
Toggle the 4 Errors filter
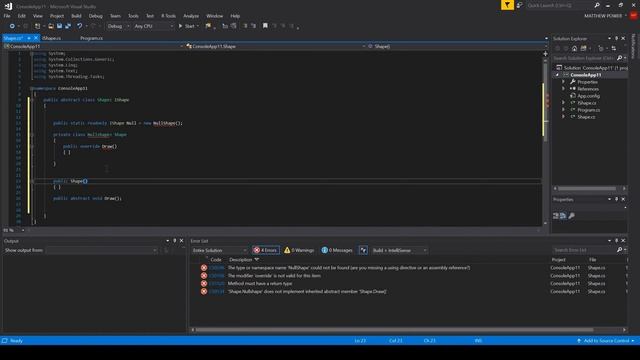tap(266, 250)
